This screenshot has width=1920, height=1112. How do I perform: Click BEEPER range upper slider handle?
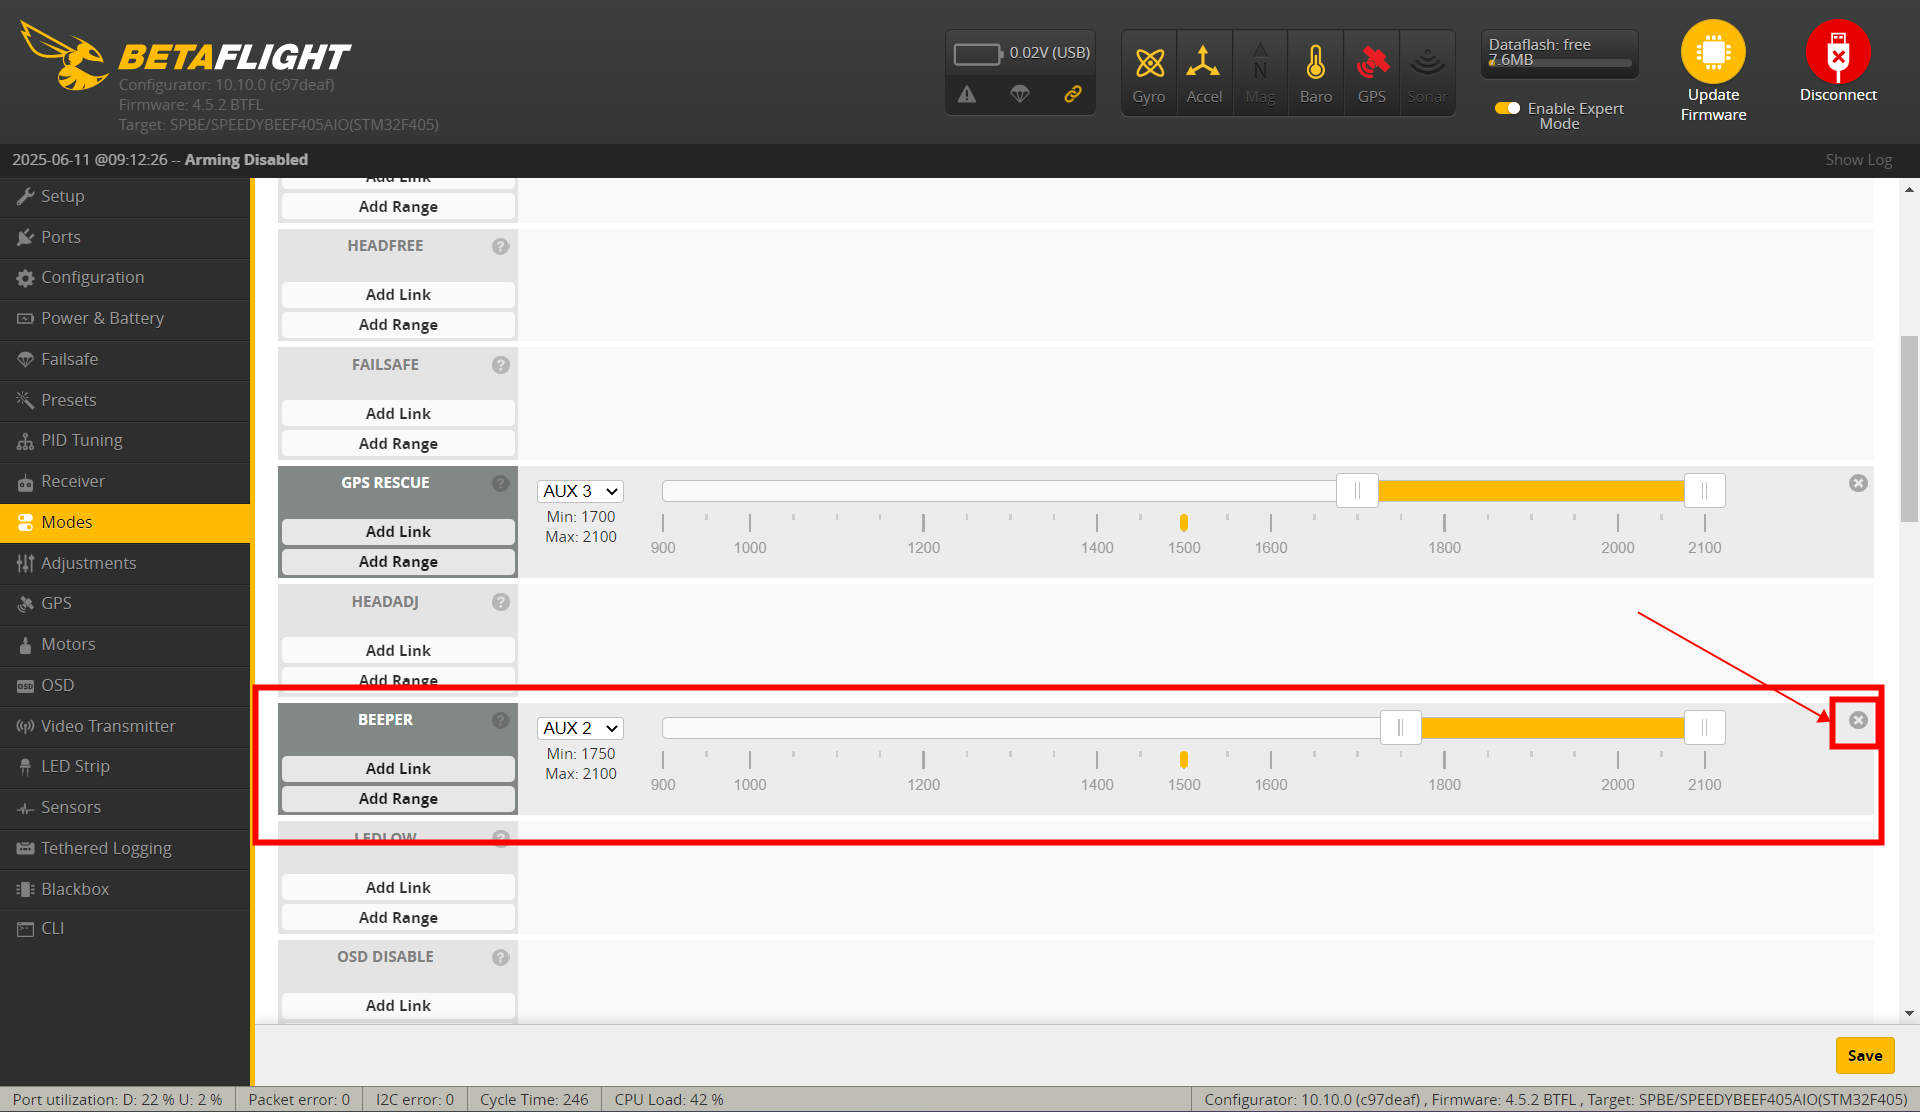point(1704,728)
